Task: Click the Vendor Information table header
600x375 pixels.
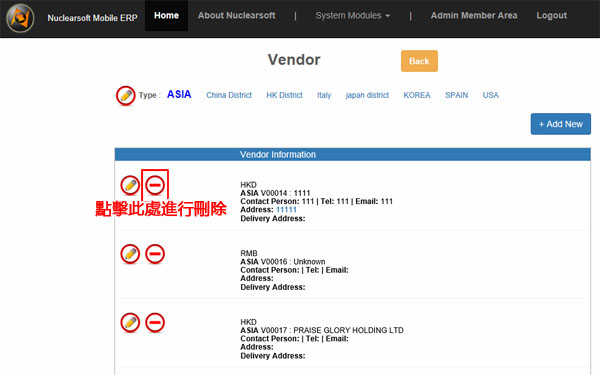Action: 352,155
